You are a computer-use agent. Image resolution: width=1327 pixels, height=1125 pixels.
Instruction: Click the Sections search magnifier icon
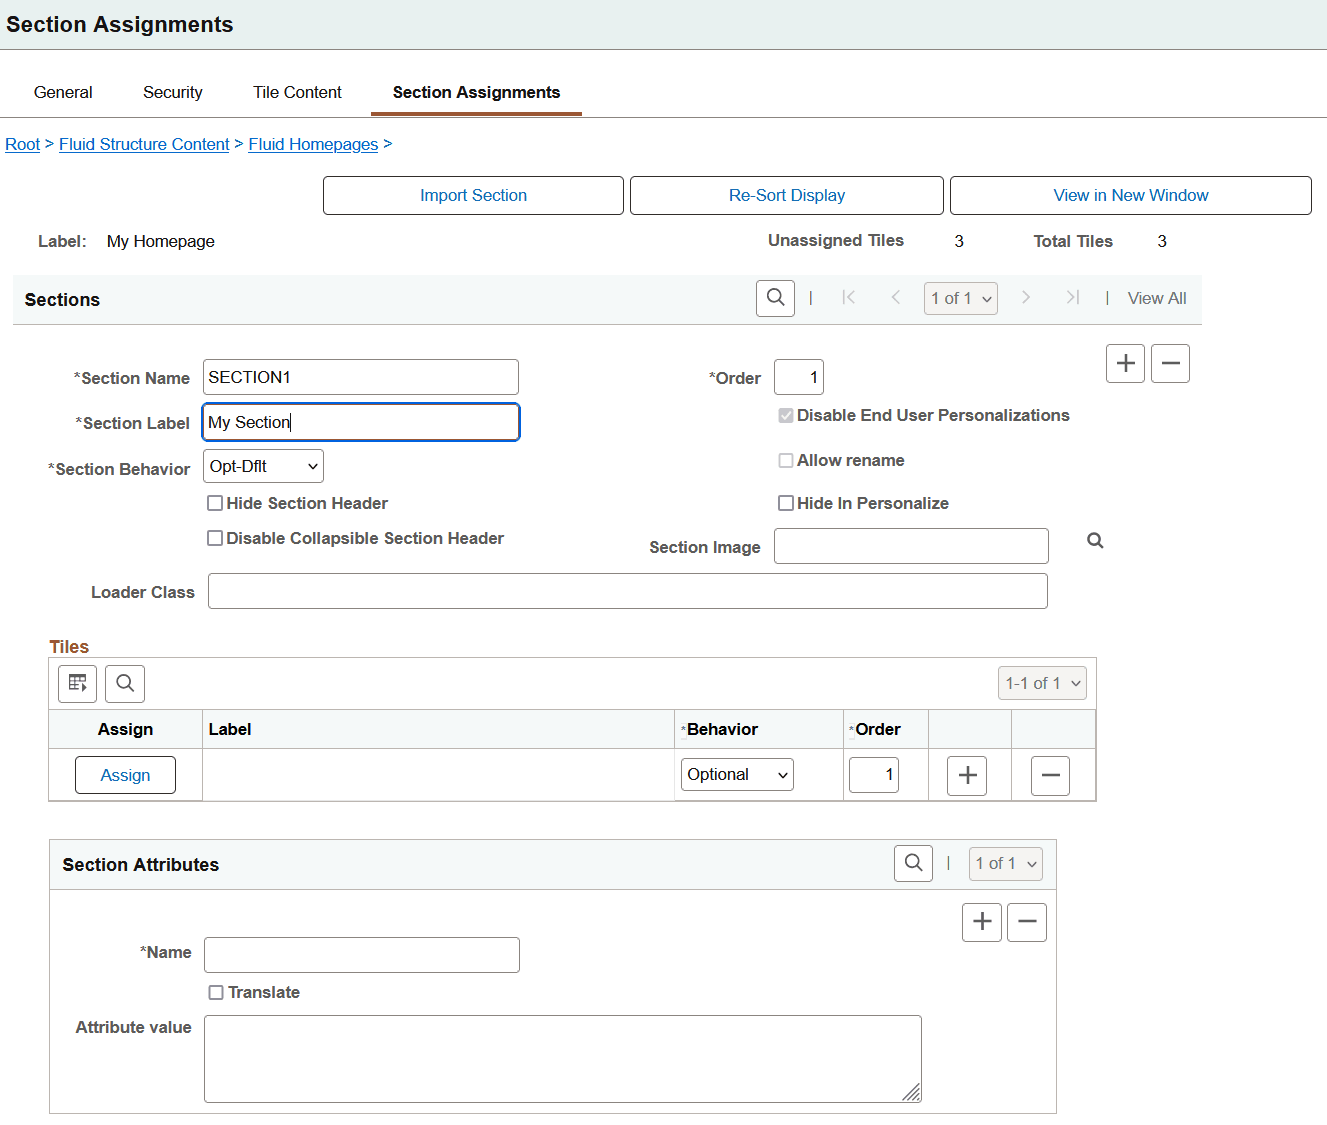click(775, 298)
